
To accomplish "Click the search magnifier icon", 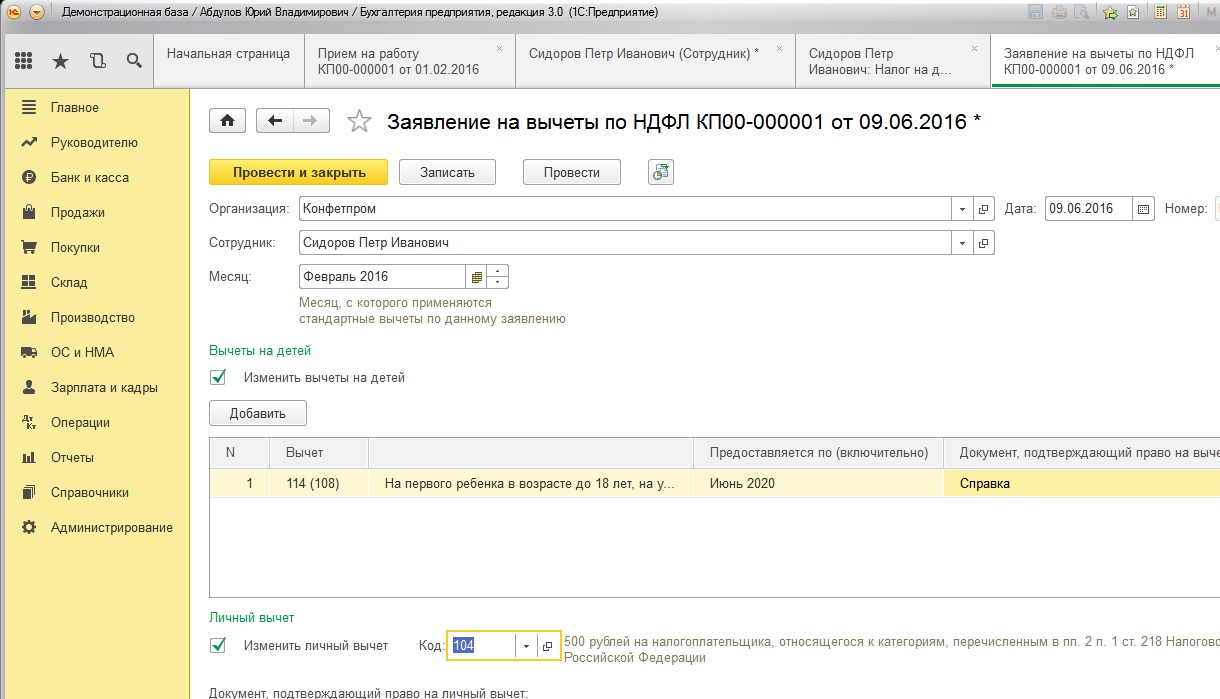I will 134,61.
